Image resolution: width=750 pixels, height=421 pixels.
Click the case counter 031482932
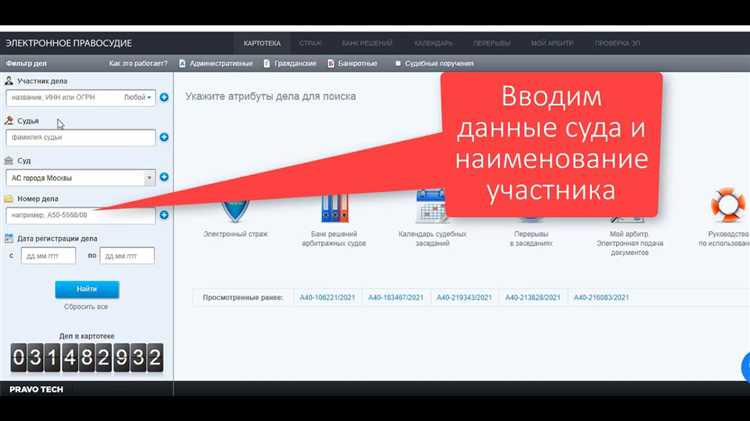point(87,357)
